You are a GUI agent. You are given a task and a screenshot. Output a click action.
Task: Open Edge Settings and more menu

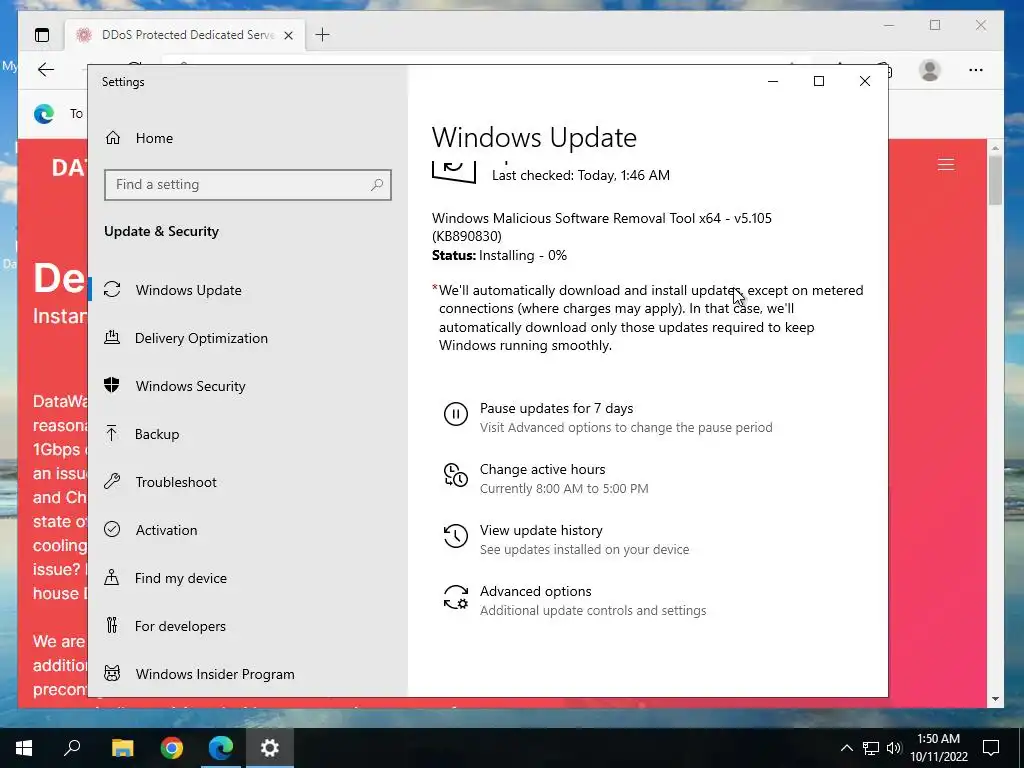[x=976, y=70]
